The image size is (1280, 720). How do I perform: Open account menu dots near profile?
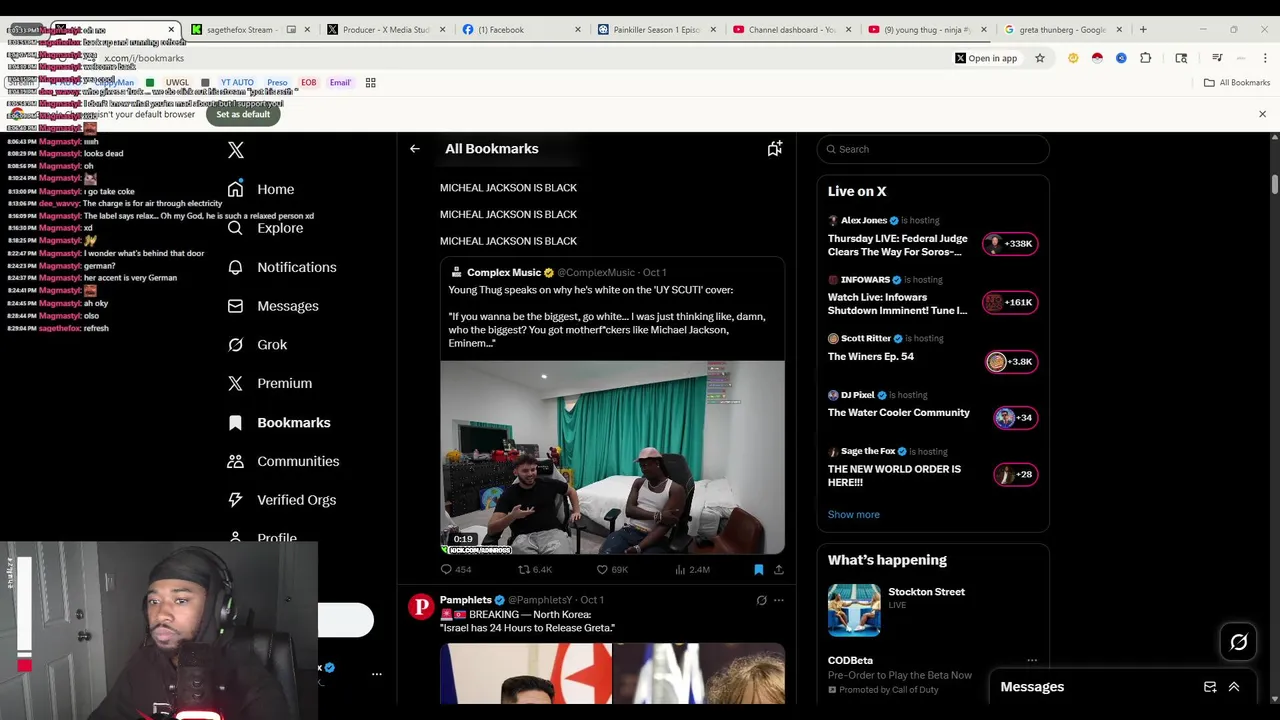377,674
